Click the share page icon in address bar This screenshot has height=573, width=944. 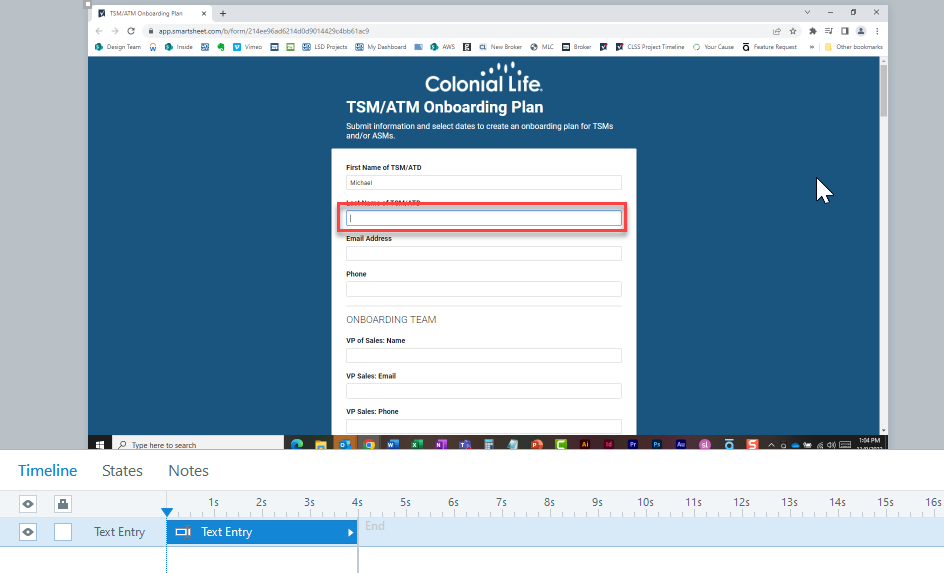(x=777, y=31)
